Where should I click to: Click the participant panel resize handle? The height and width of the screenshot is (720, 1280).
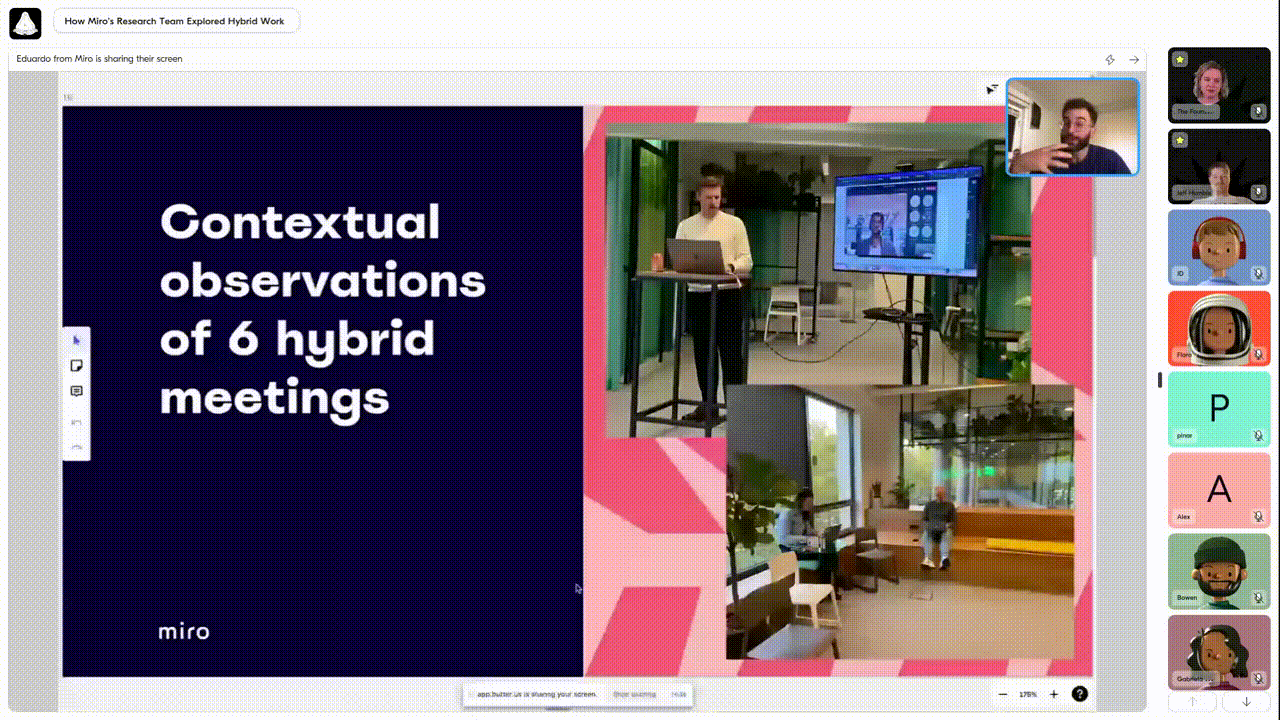point(1159,380)
